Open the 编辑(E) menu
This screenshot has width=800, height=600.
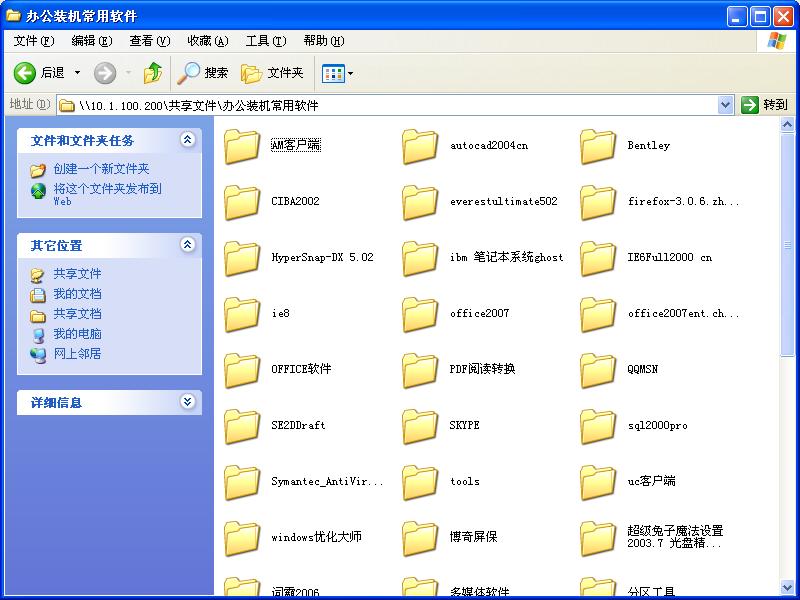(92, 41)
